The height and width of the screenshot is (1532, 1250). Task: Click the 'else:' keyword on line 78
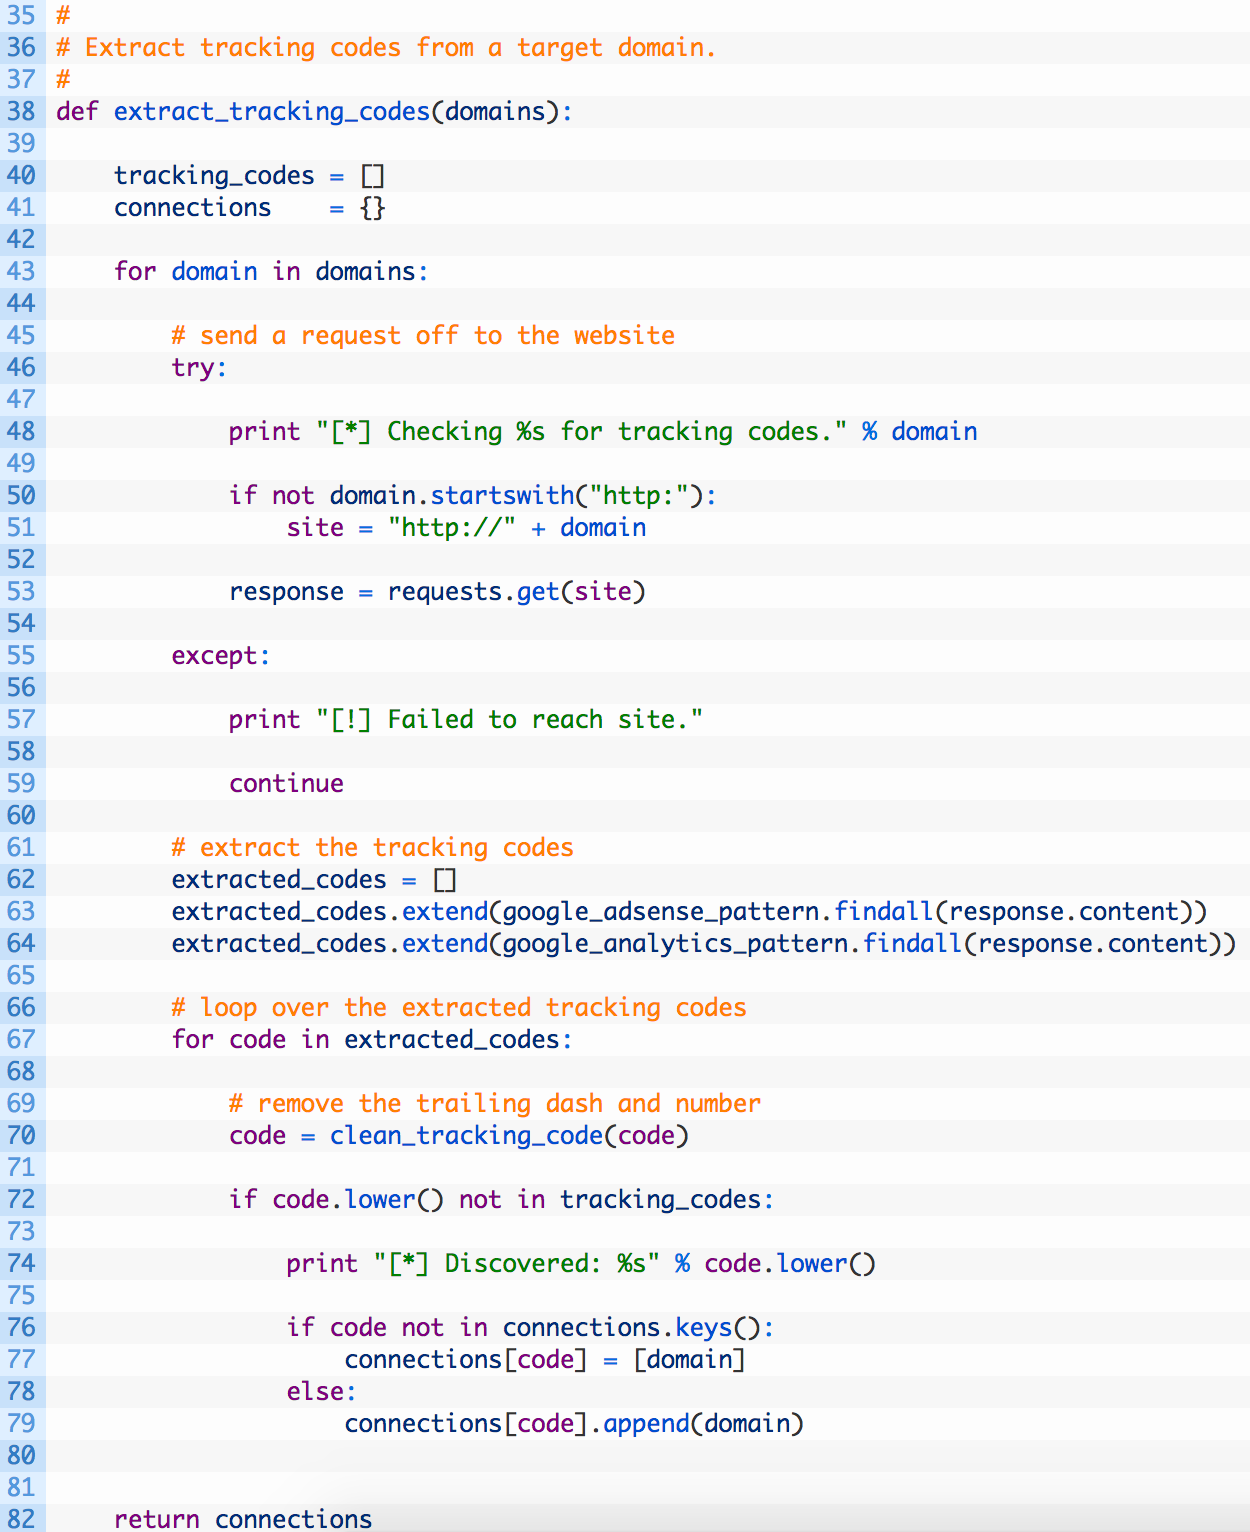click(x=321, y=1392)
